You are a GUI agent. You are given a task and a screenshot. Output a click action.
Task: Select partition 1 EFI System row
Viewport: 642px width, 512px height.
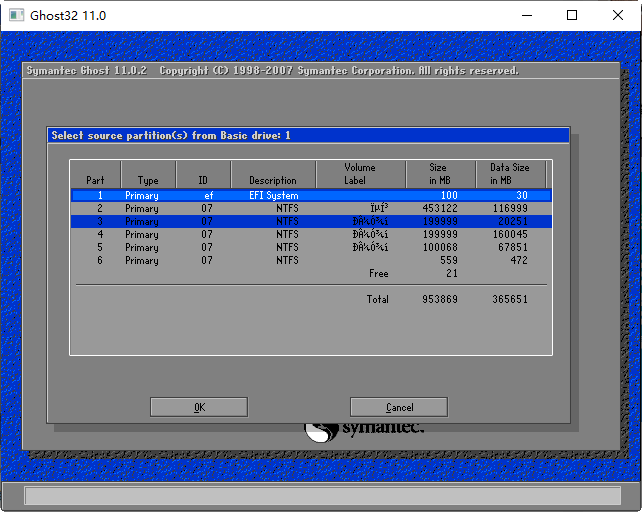310,196
